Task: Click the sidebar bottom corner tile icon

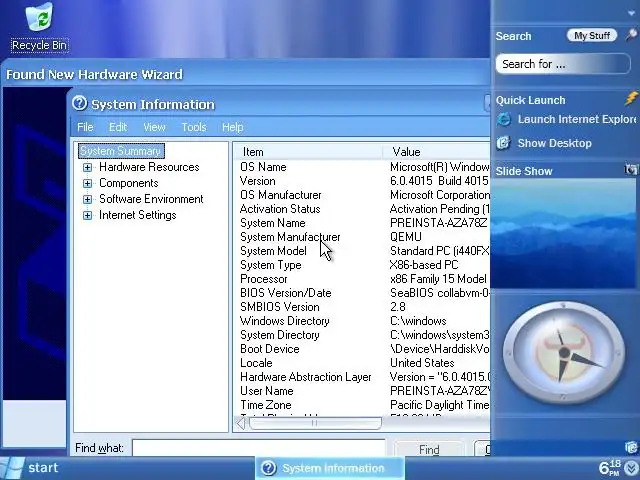Action: point(631,448)
